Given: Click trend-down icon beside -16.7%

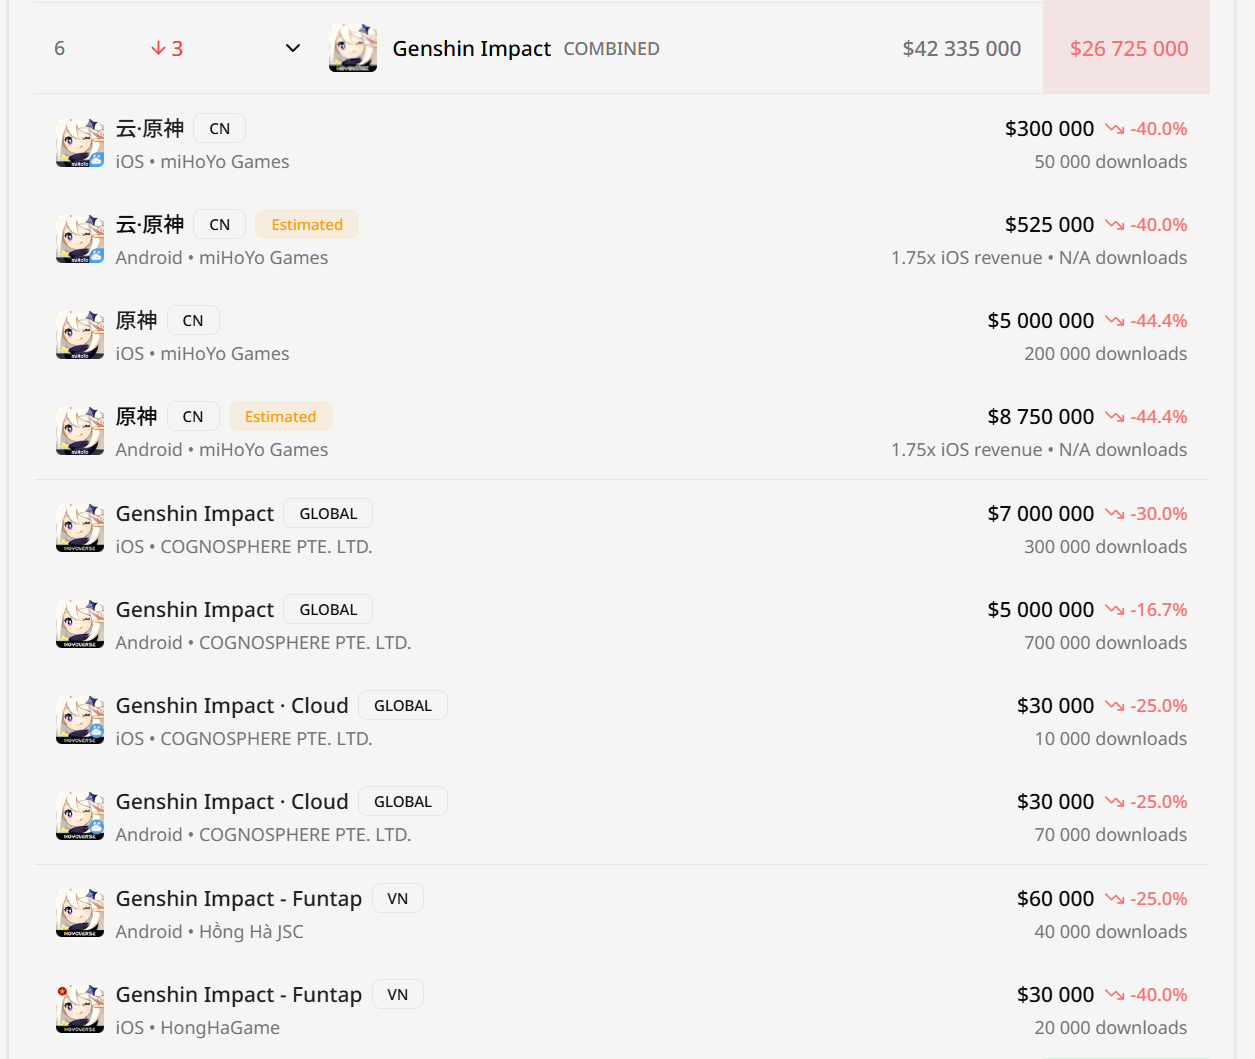Looking at the screenshot, I should [1115, 610].
